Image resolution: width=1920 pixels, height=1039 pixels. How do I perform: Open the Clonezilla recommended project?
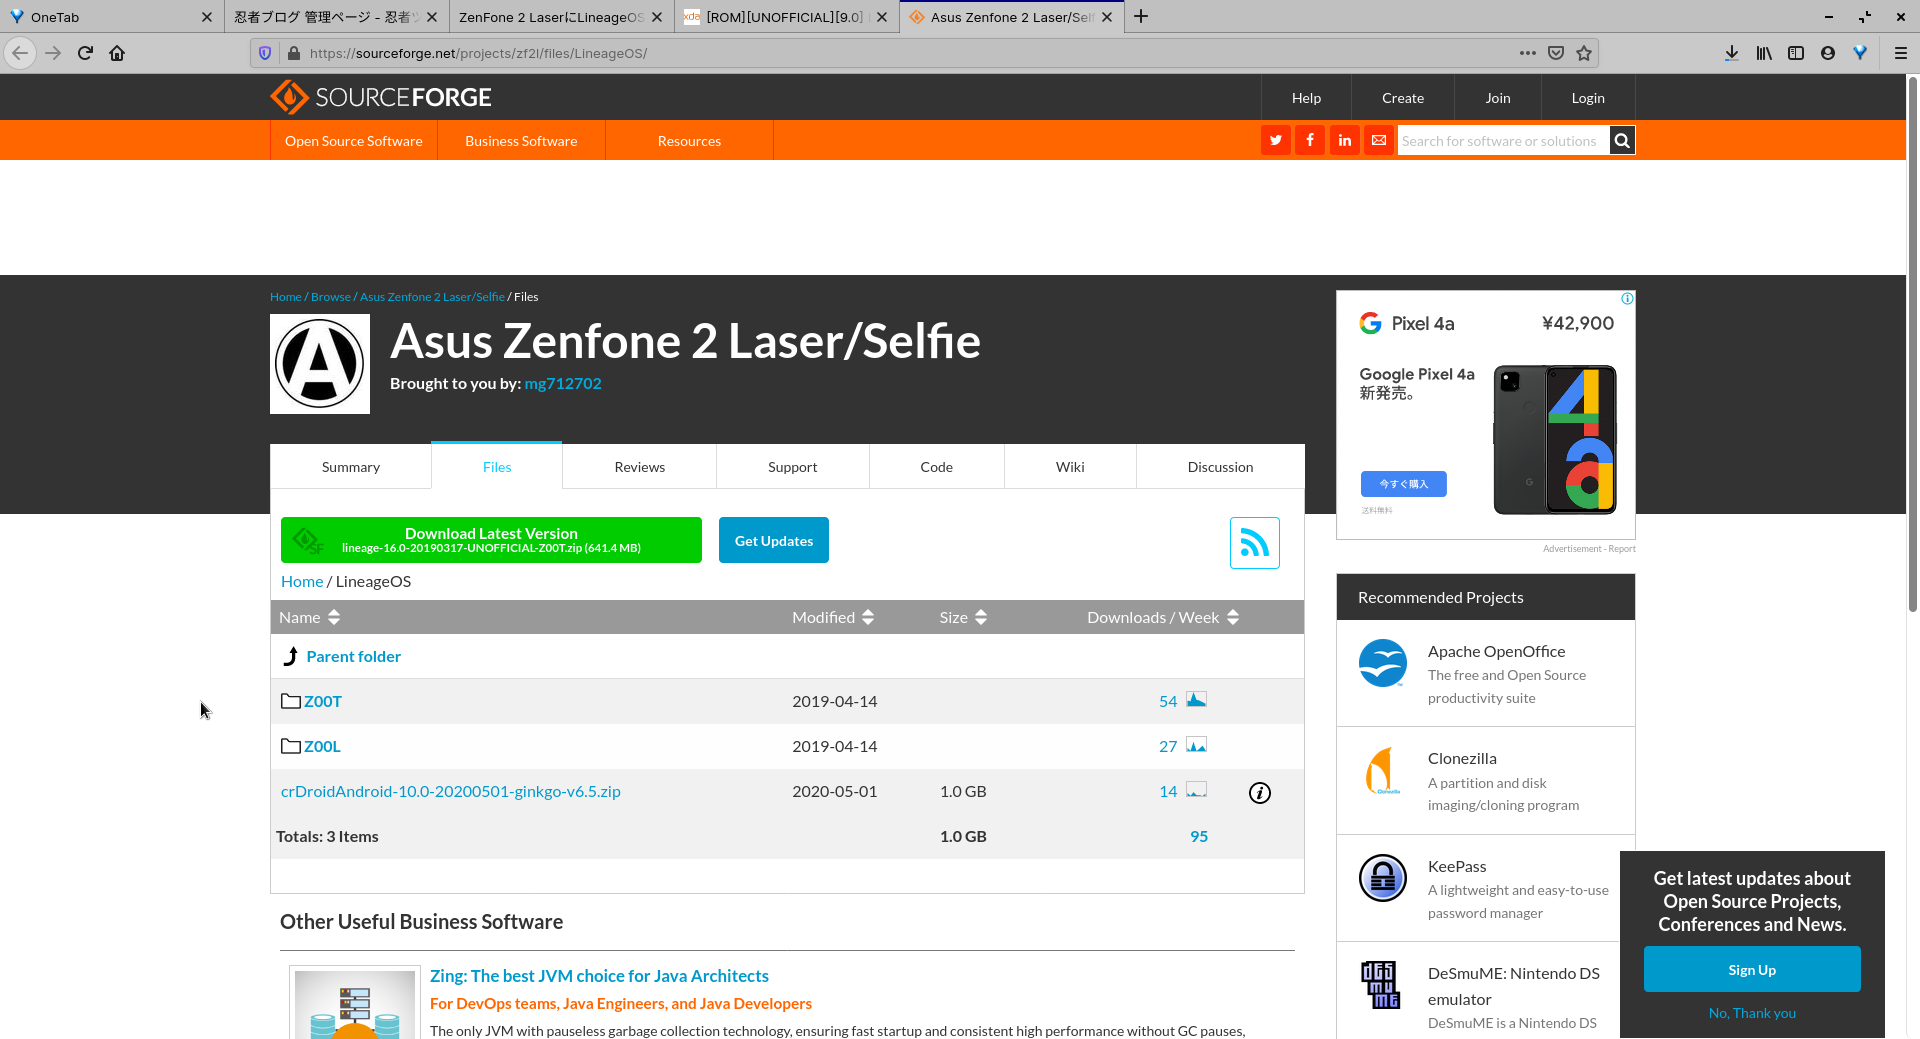1462,758
